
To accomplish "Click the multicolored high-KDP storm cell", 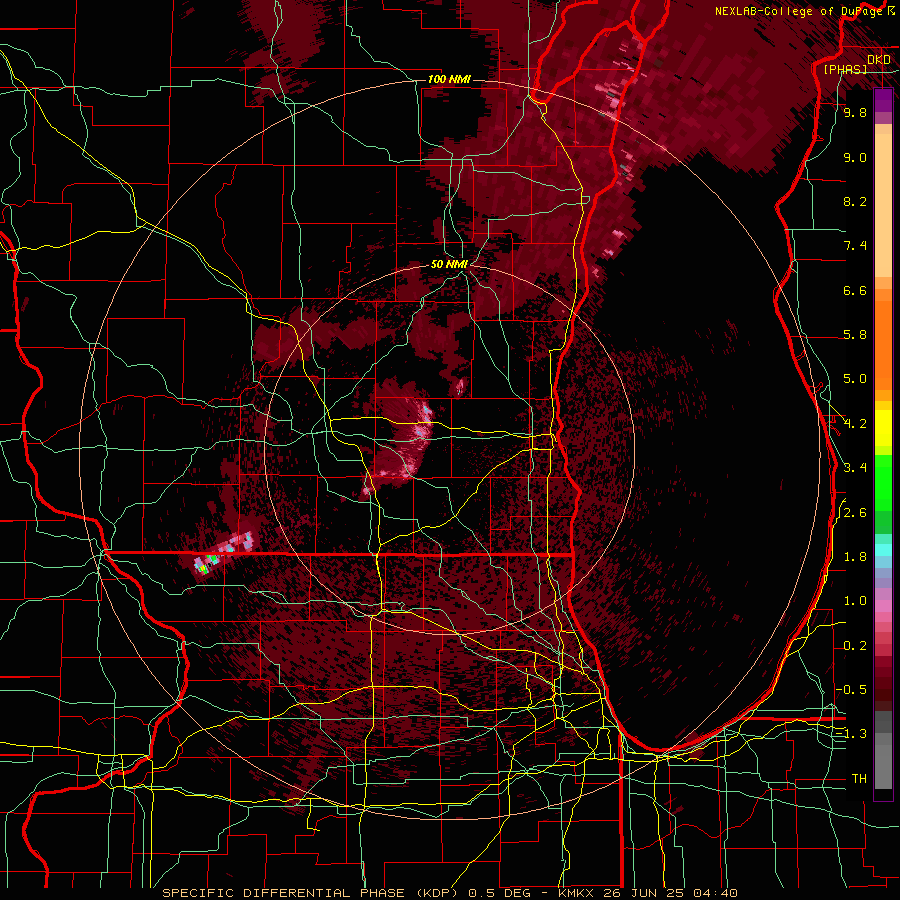I will (224, 552).
